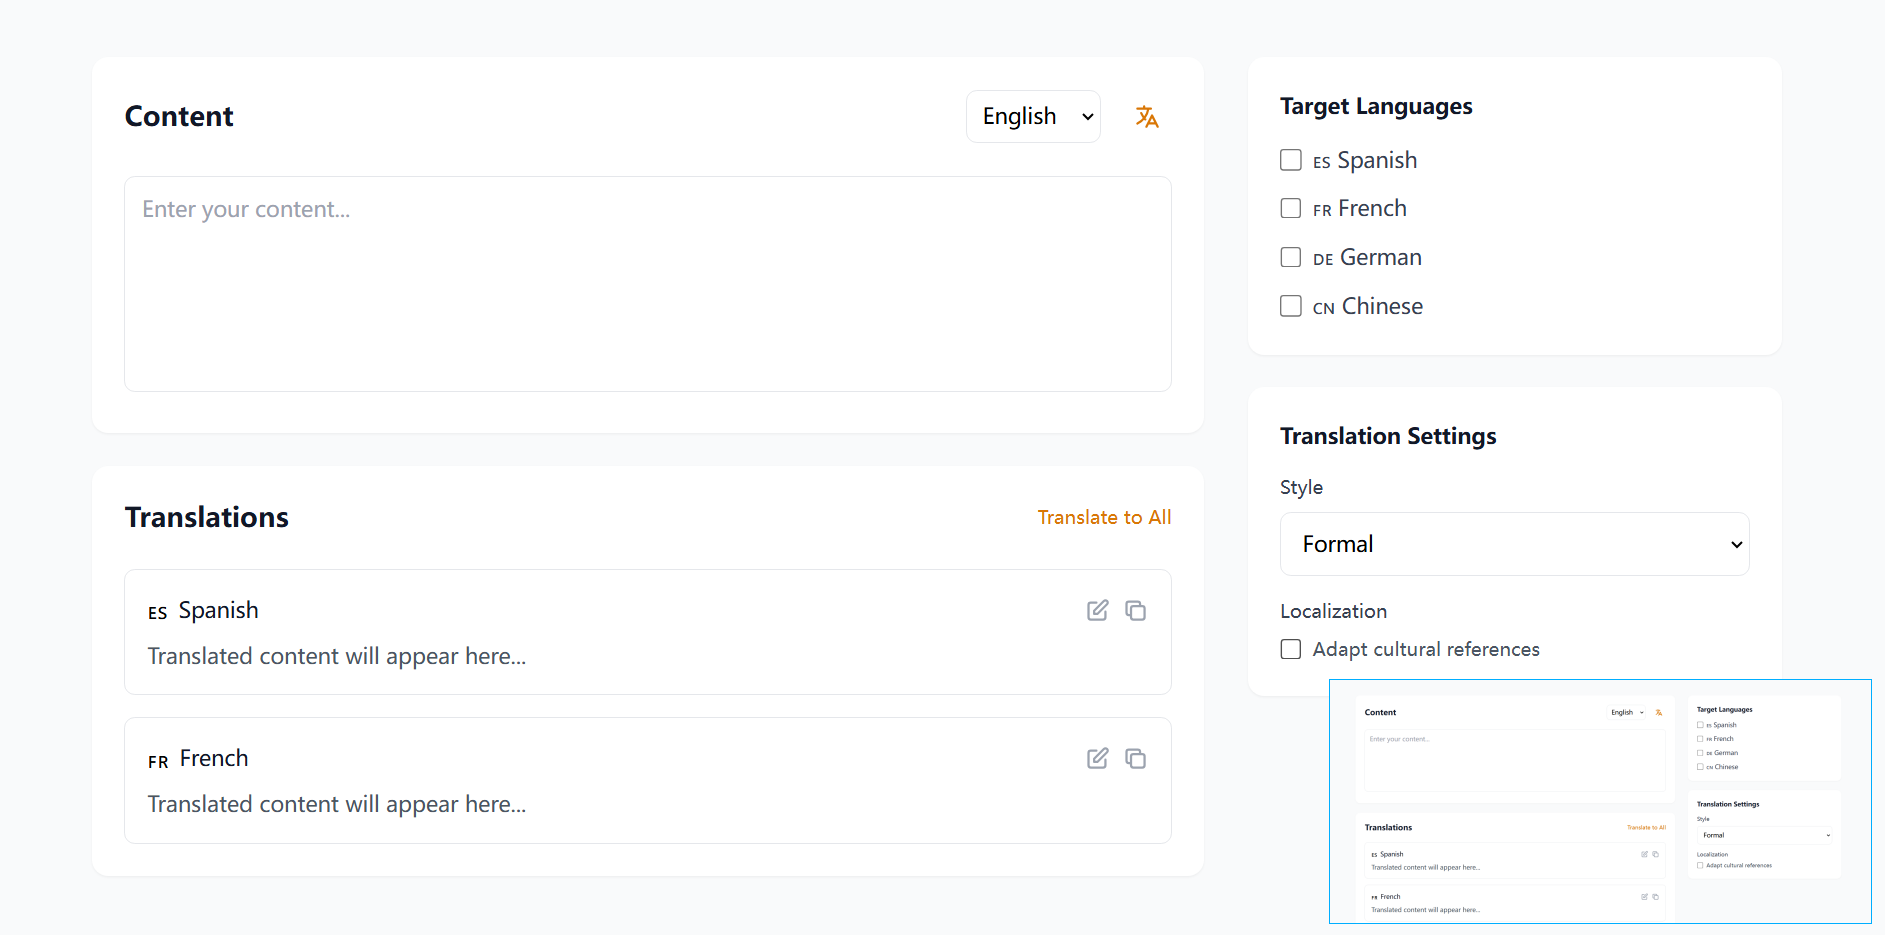This screenshot has width=1885, height=935.
Task: Click the Content heading
Action: pos(179,116)
